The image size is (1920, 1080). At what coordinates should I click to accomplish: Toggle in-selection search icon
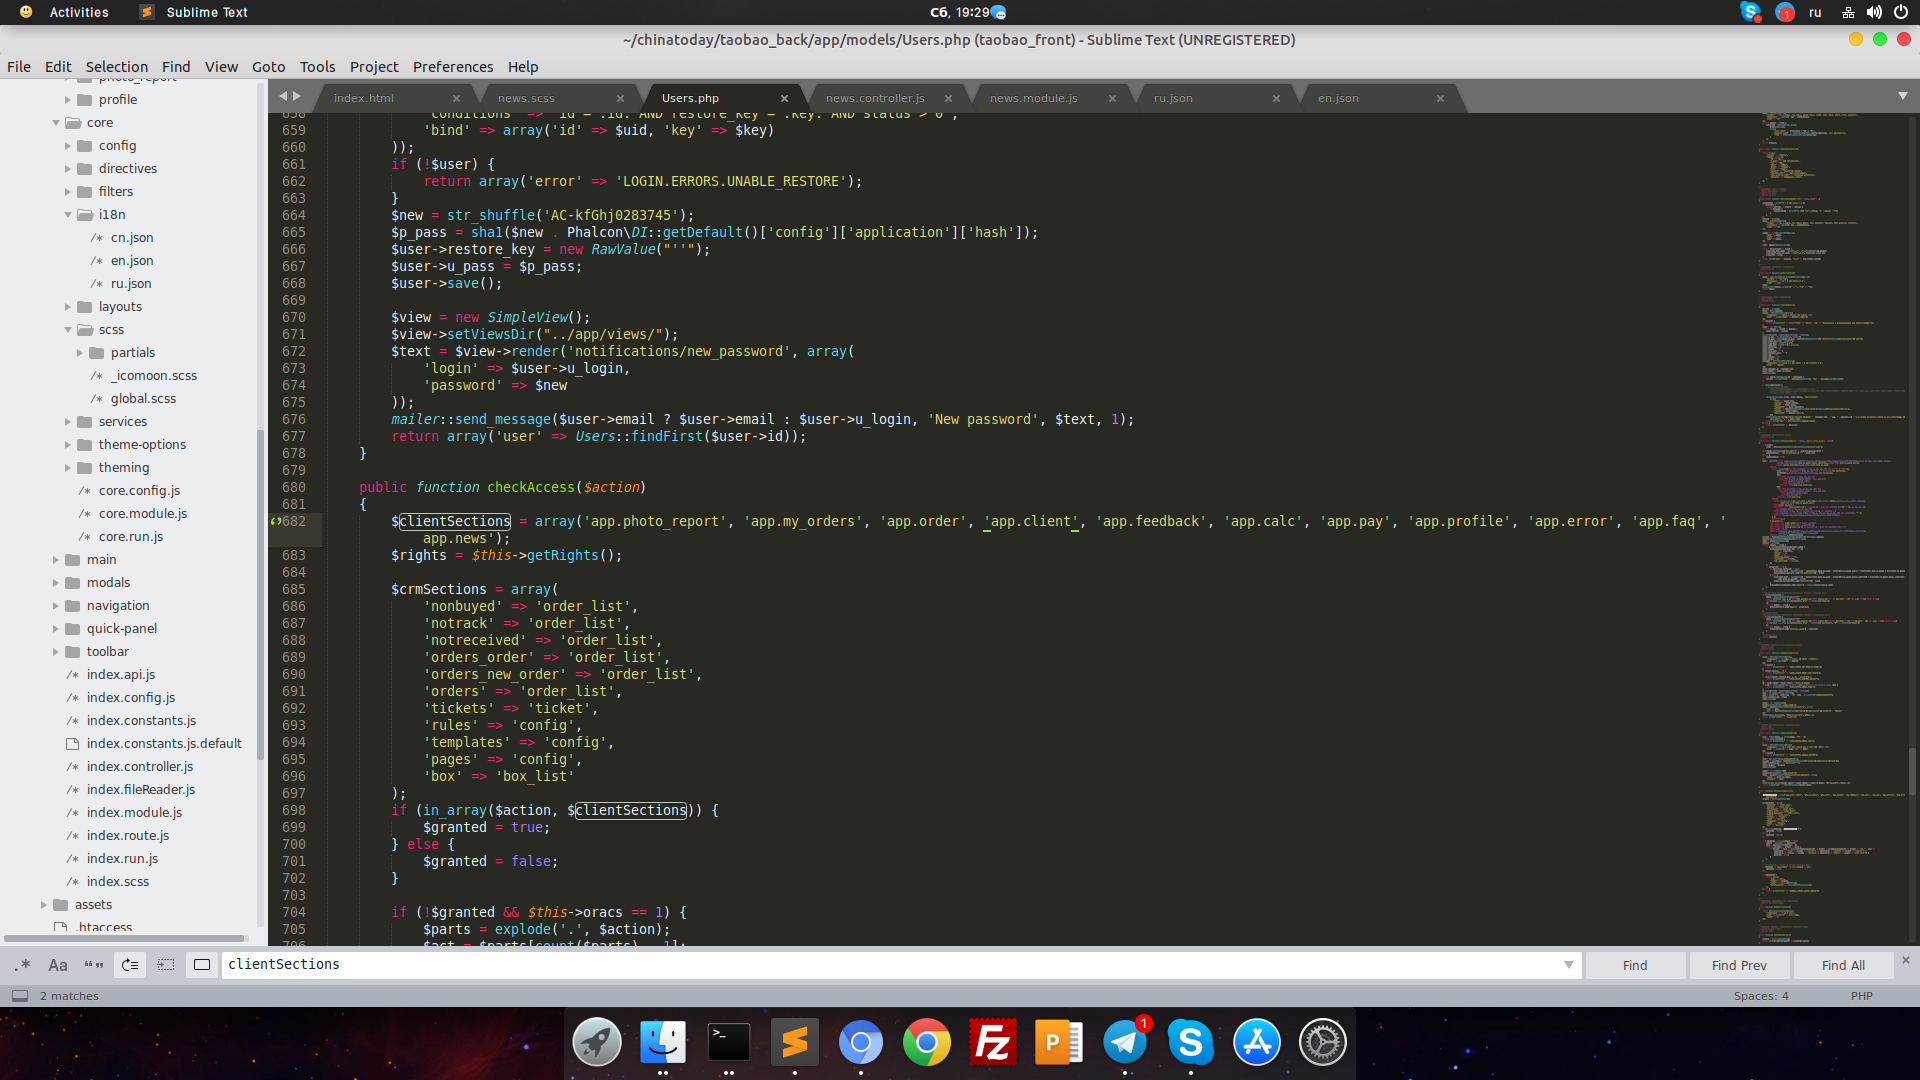tap(166, 965)
